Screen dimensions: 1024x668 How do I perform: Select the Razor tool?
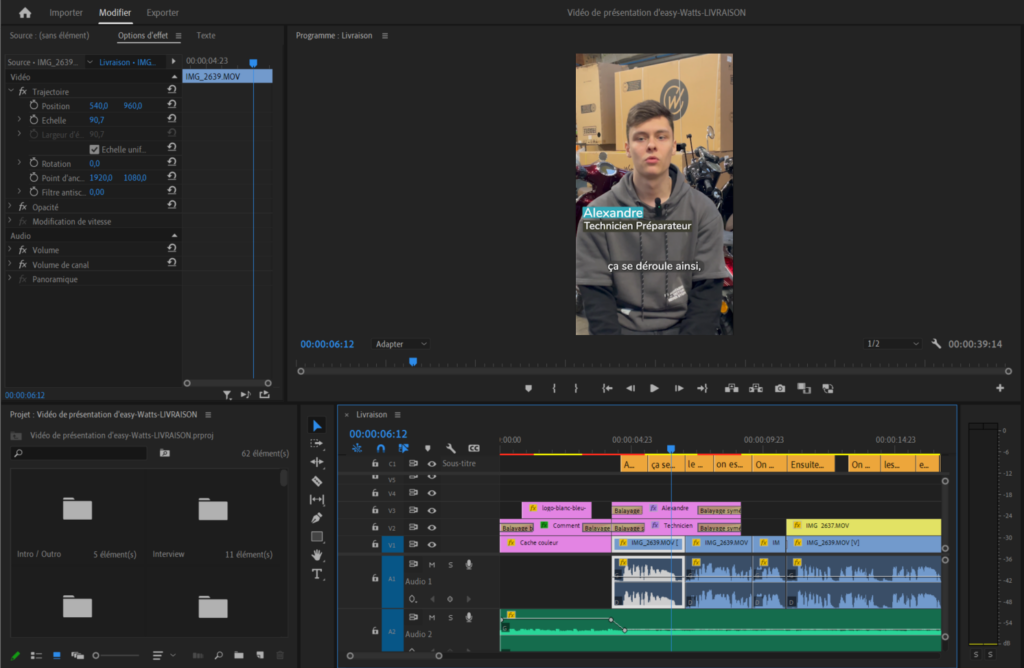point(317,481)
